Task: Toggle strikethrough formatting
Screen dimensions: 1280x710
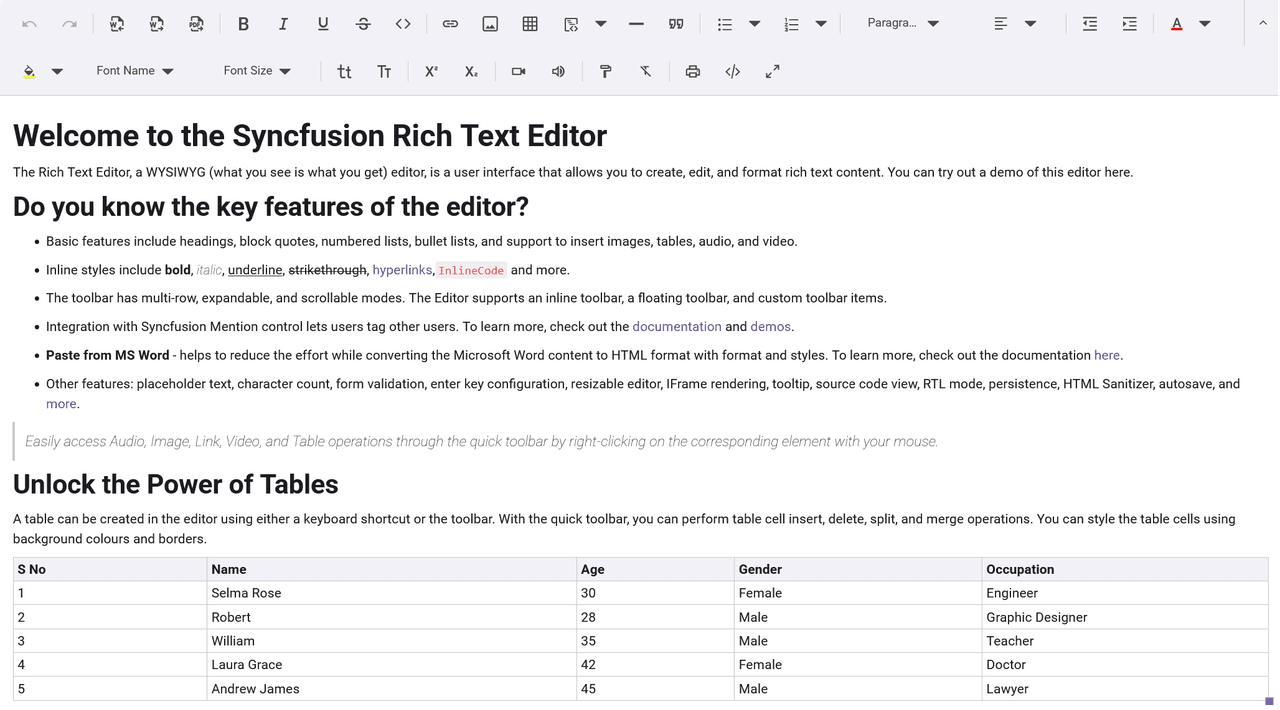Action: click(x=363, y=23)
